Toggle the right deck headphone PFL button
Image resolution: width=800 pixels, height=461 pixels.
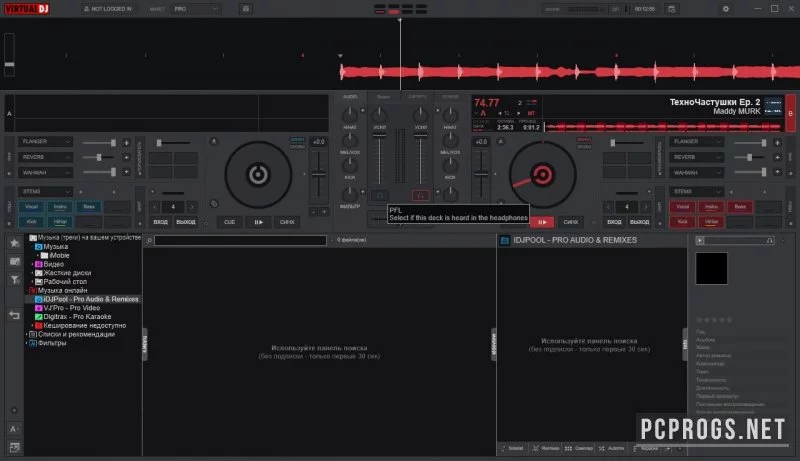[420, 196]
